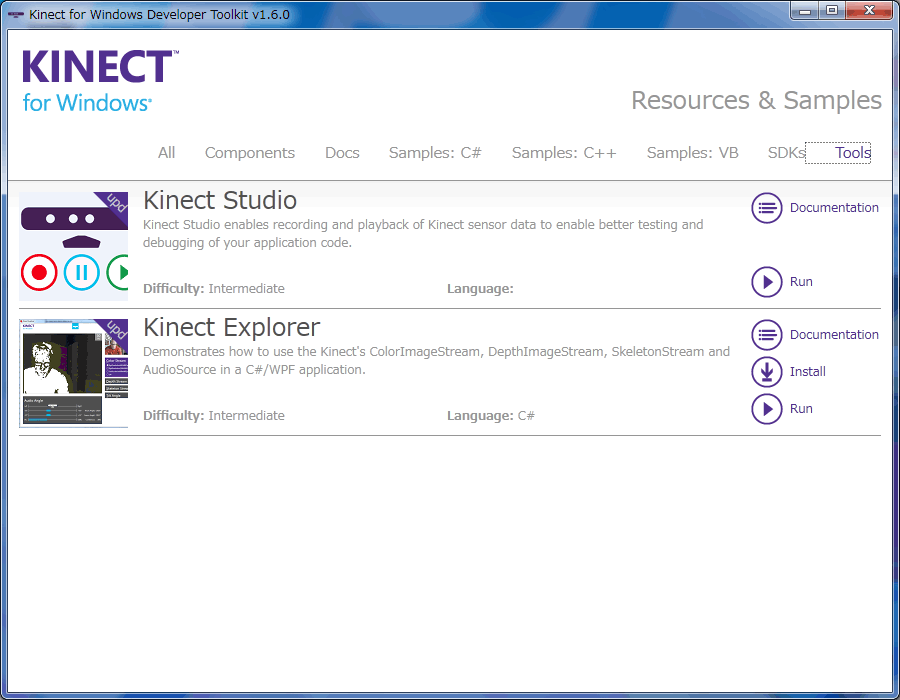The height and width of the screenshot is (700, 900).
Task: Close the Developer Toolkit window
Action: pyautogui.click(x=869, y=10)
